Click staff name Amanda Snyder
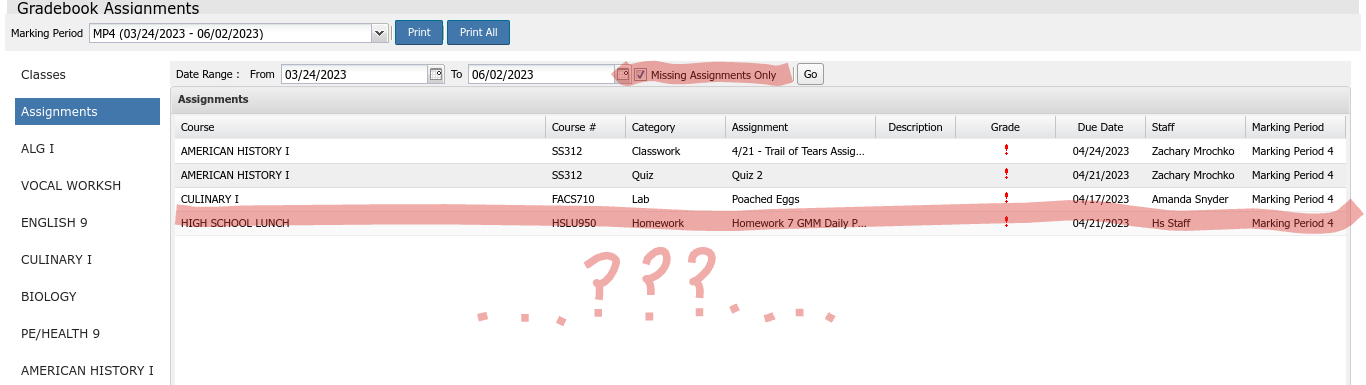Image resolution: width=1366 pixels, height=385 pixels. (x=1190, y=199)
